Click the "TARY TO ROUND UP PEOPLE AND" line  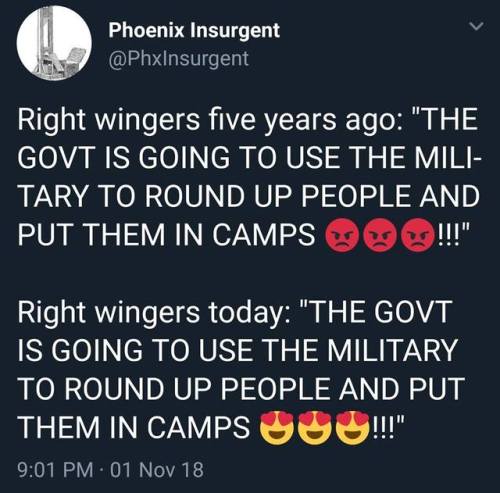click(x=248, y=196)
